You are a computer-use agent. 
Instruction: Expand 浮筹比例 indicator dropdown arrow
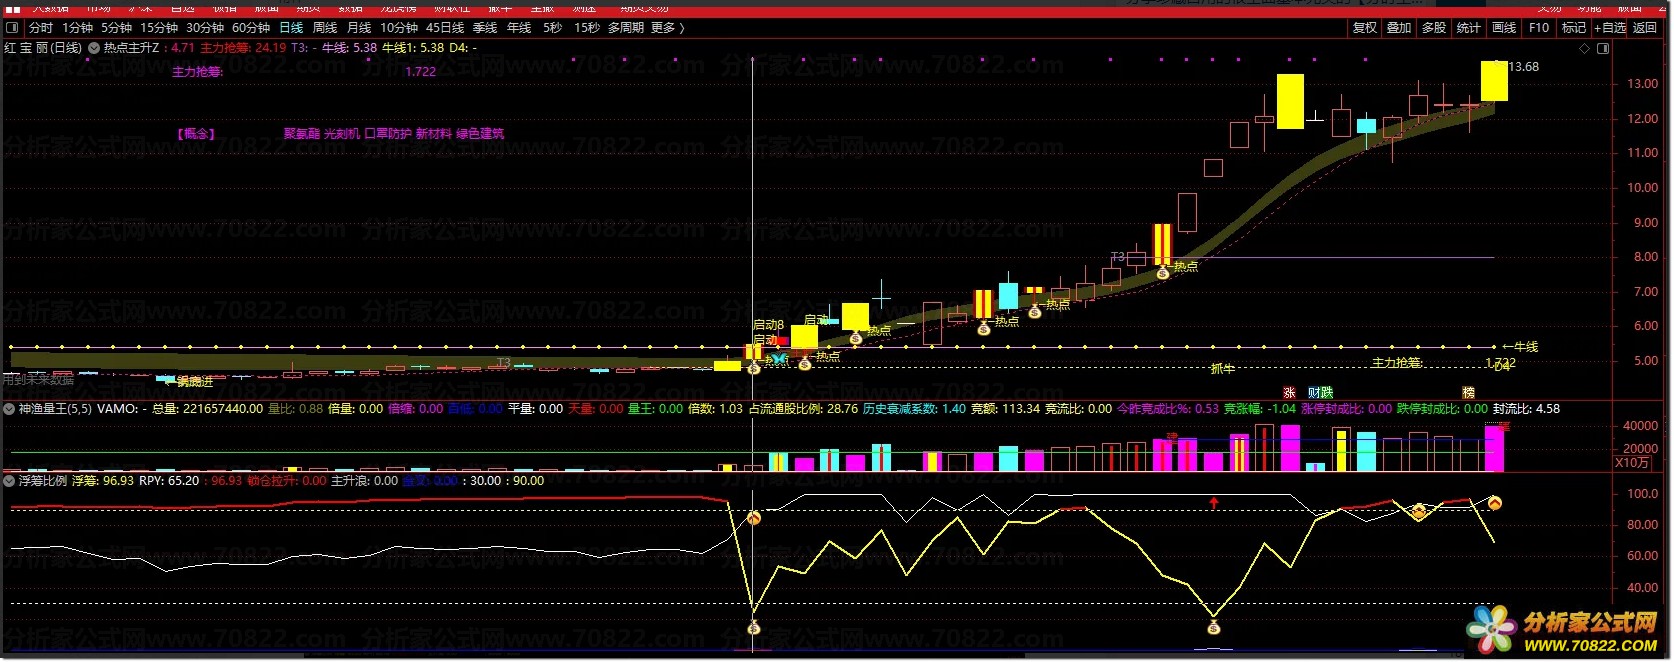pyautogui.click(x=10, y=481)
